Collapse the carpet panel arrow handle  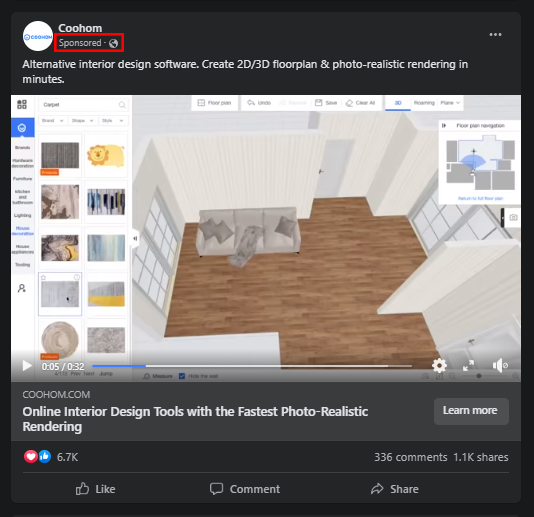click(x=135, y=238)
